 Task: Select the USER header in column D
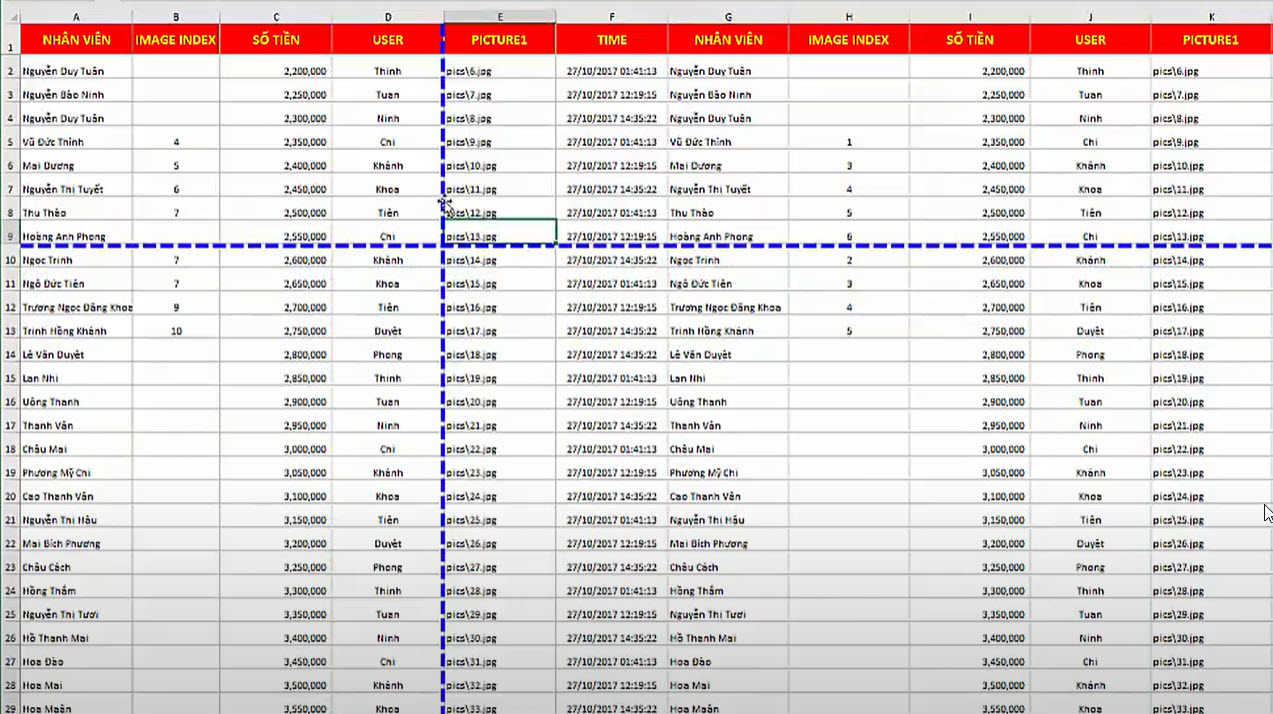point(388,40)
